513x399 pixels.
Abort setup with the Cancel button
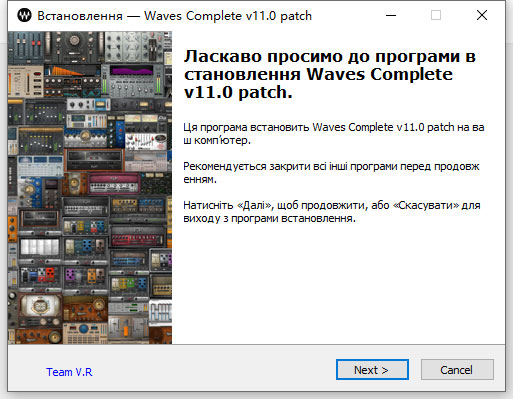(457, 369)
